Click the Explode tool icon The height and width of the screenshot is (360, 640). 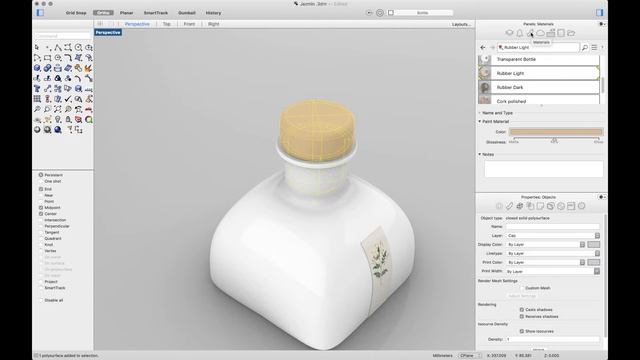point(89,68)
